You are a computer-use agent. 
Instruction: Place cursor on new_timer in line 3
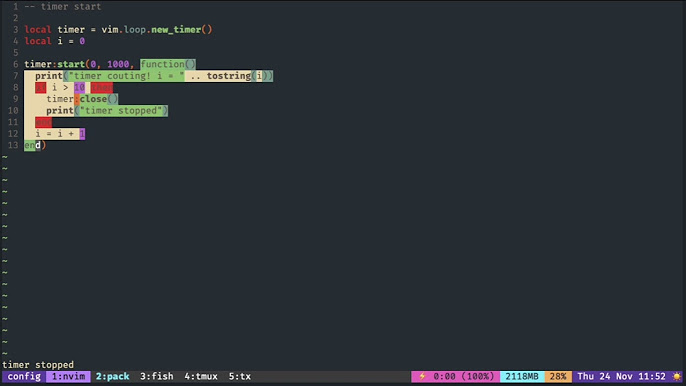tap(176, 29)
